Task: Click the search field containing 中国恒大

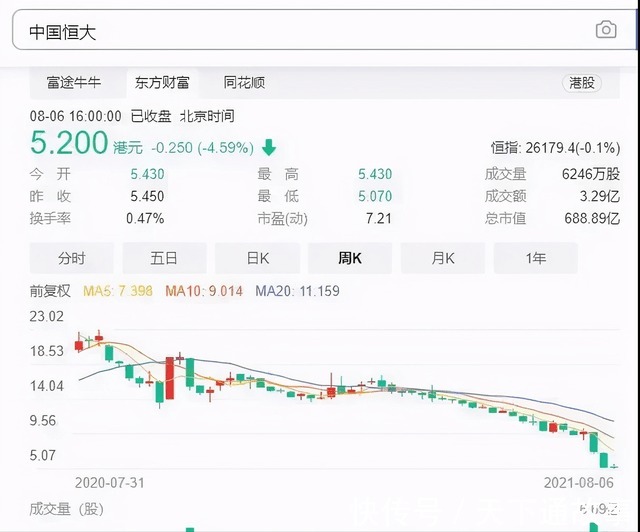Action: coord(324,30)
